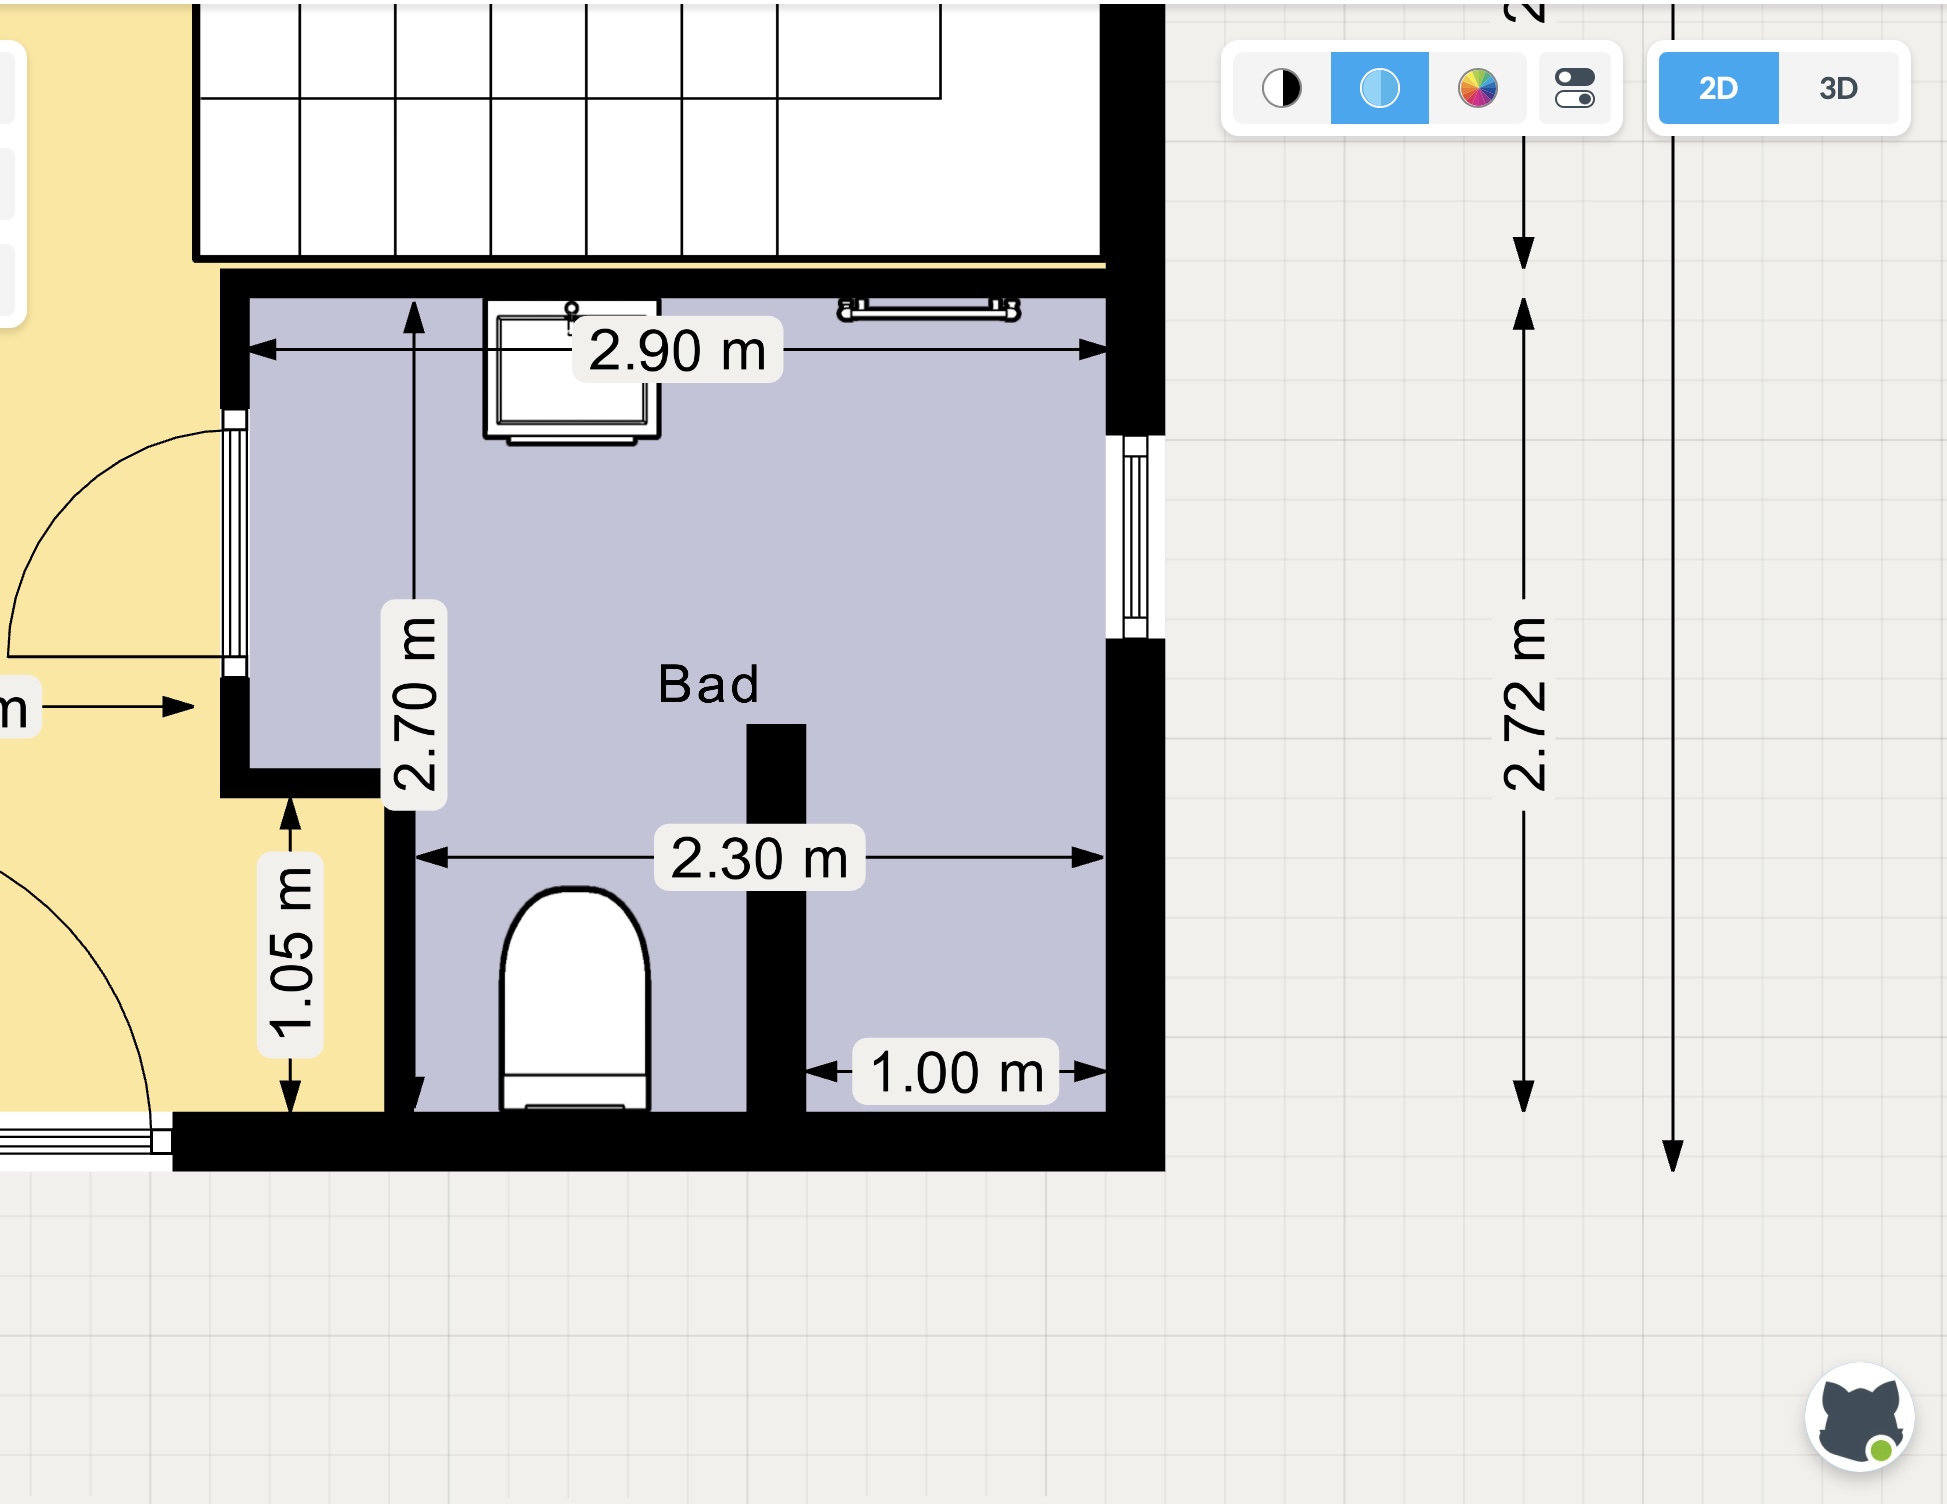Switch to the 3D view tab
This screenshot has width=1947, height=1504.
pyautogui.click(x=1838, y=88)
